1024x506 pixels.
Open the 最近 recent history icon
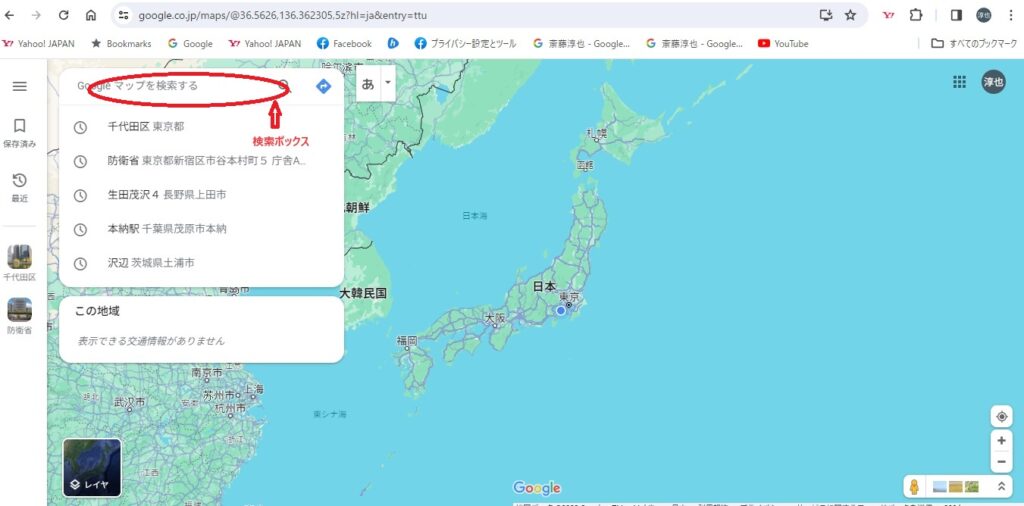tap(20, 187)
